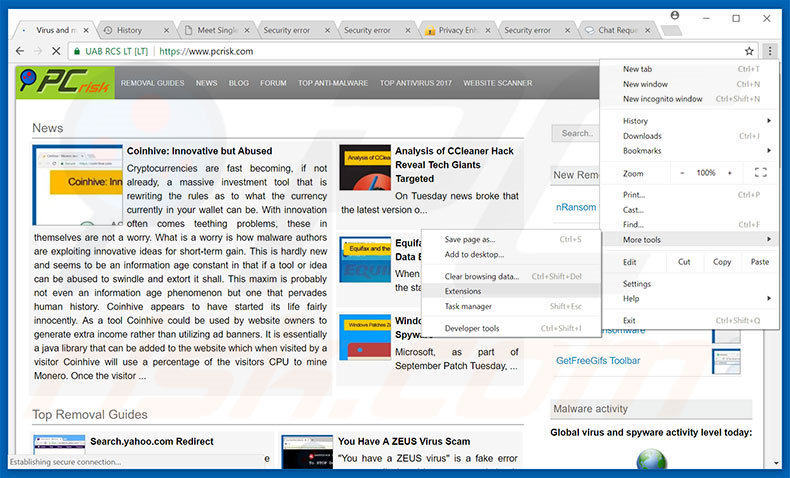Choose Print from the menu
This screenshot has width=790, height=478.
tap(690, 195)
